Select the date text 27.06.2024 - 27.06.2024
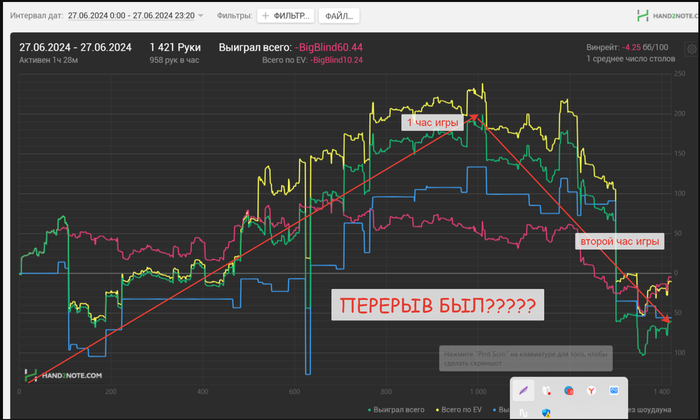Viewport: 700px width, 420px height. point(75,47)
